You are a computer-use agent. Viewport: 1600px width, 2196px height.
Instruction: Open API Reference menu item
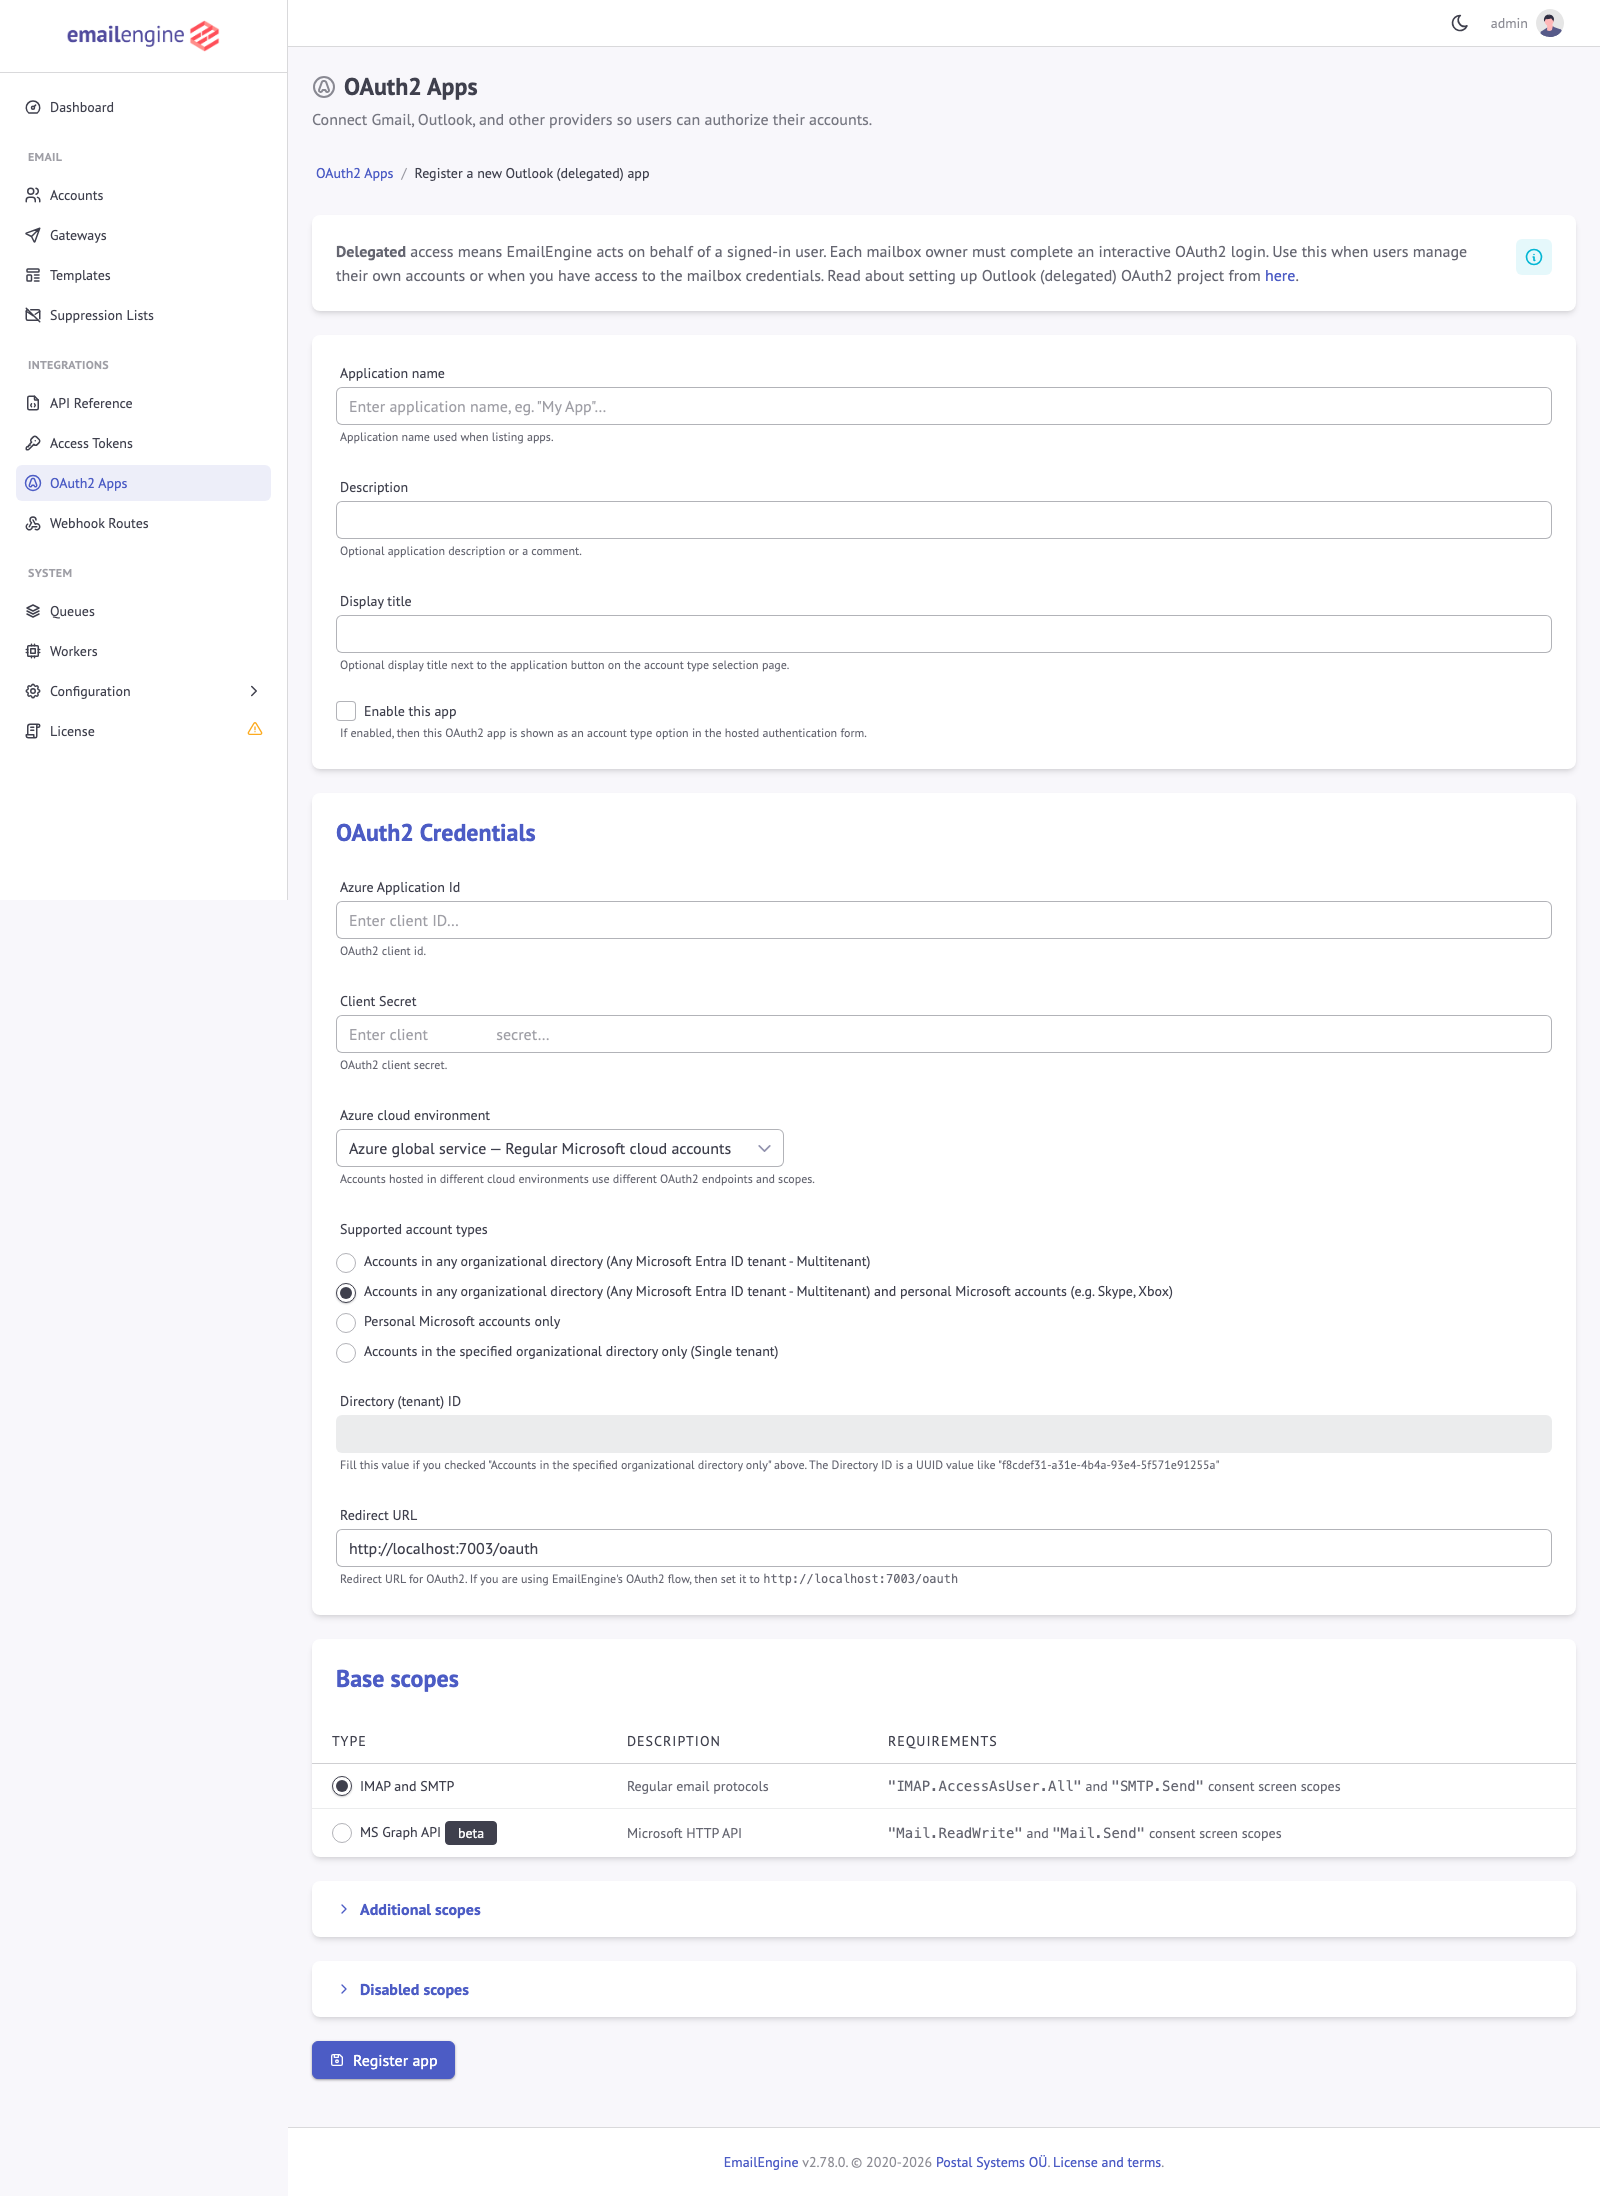143,403
